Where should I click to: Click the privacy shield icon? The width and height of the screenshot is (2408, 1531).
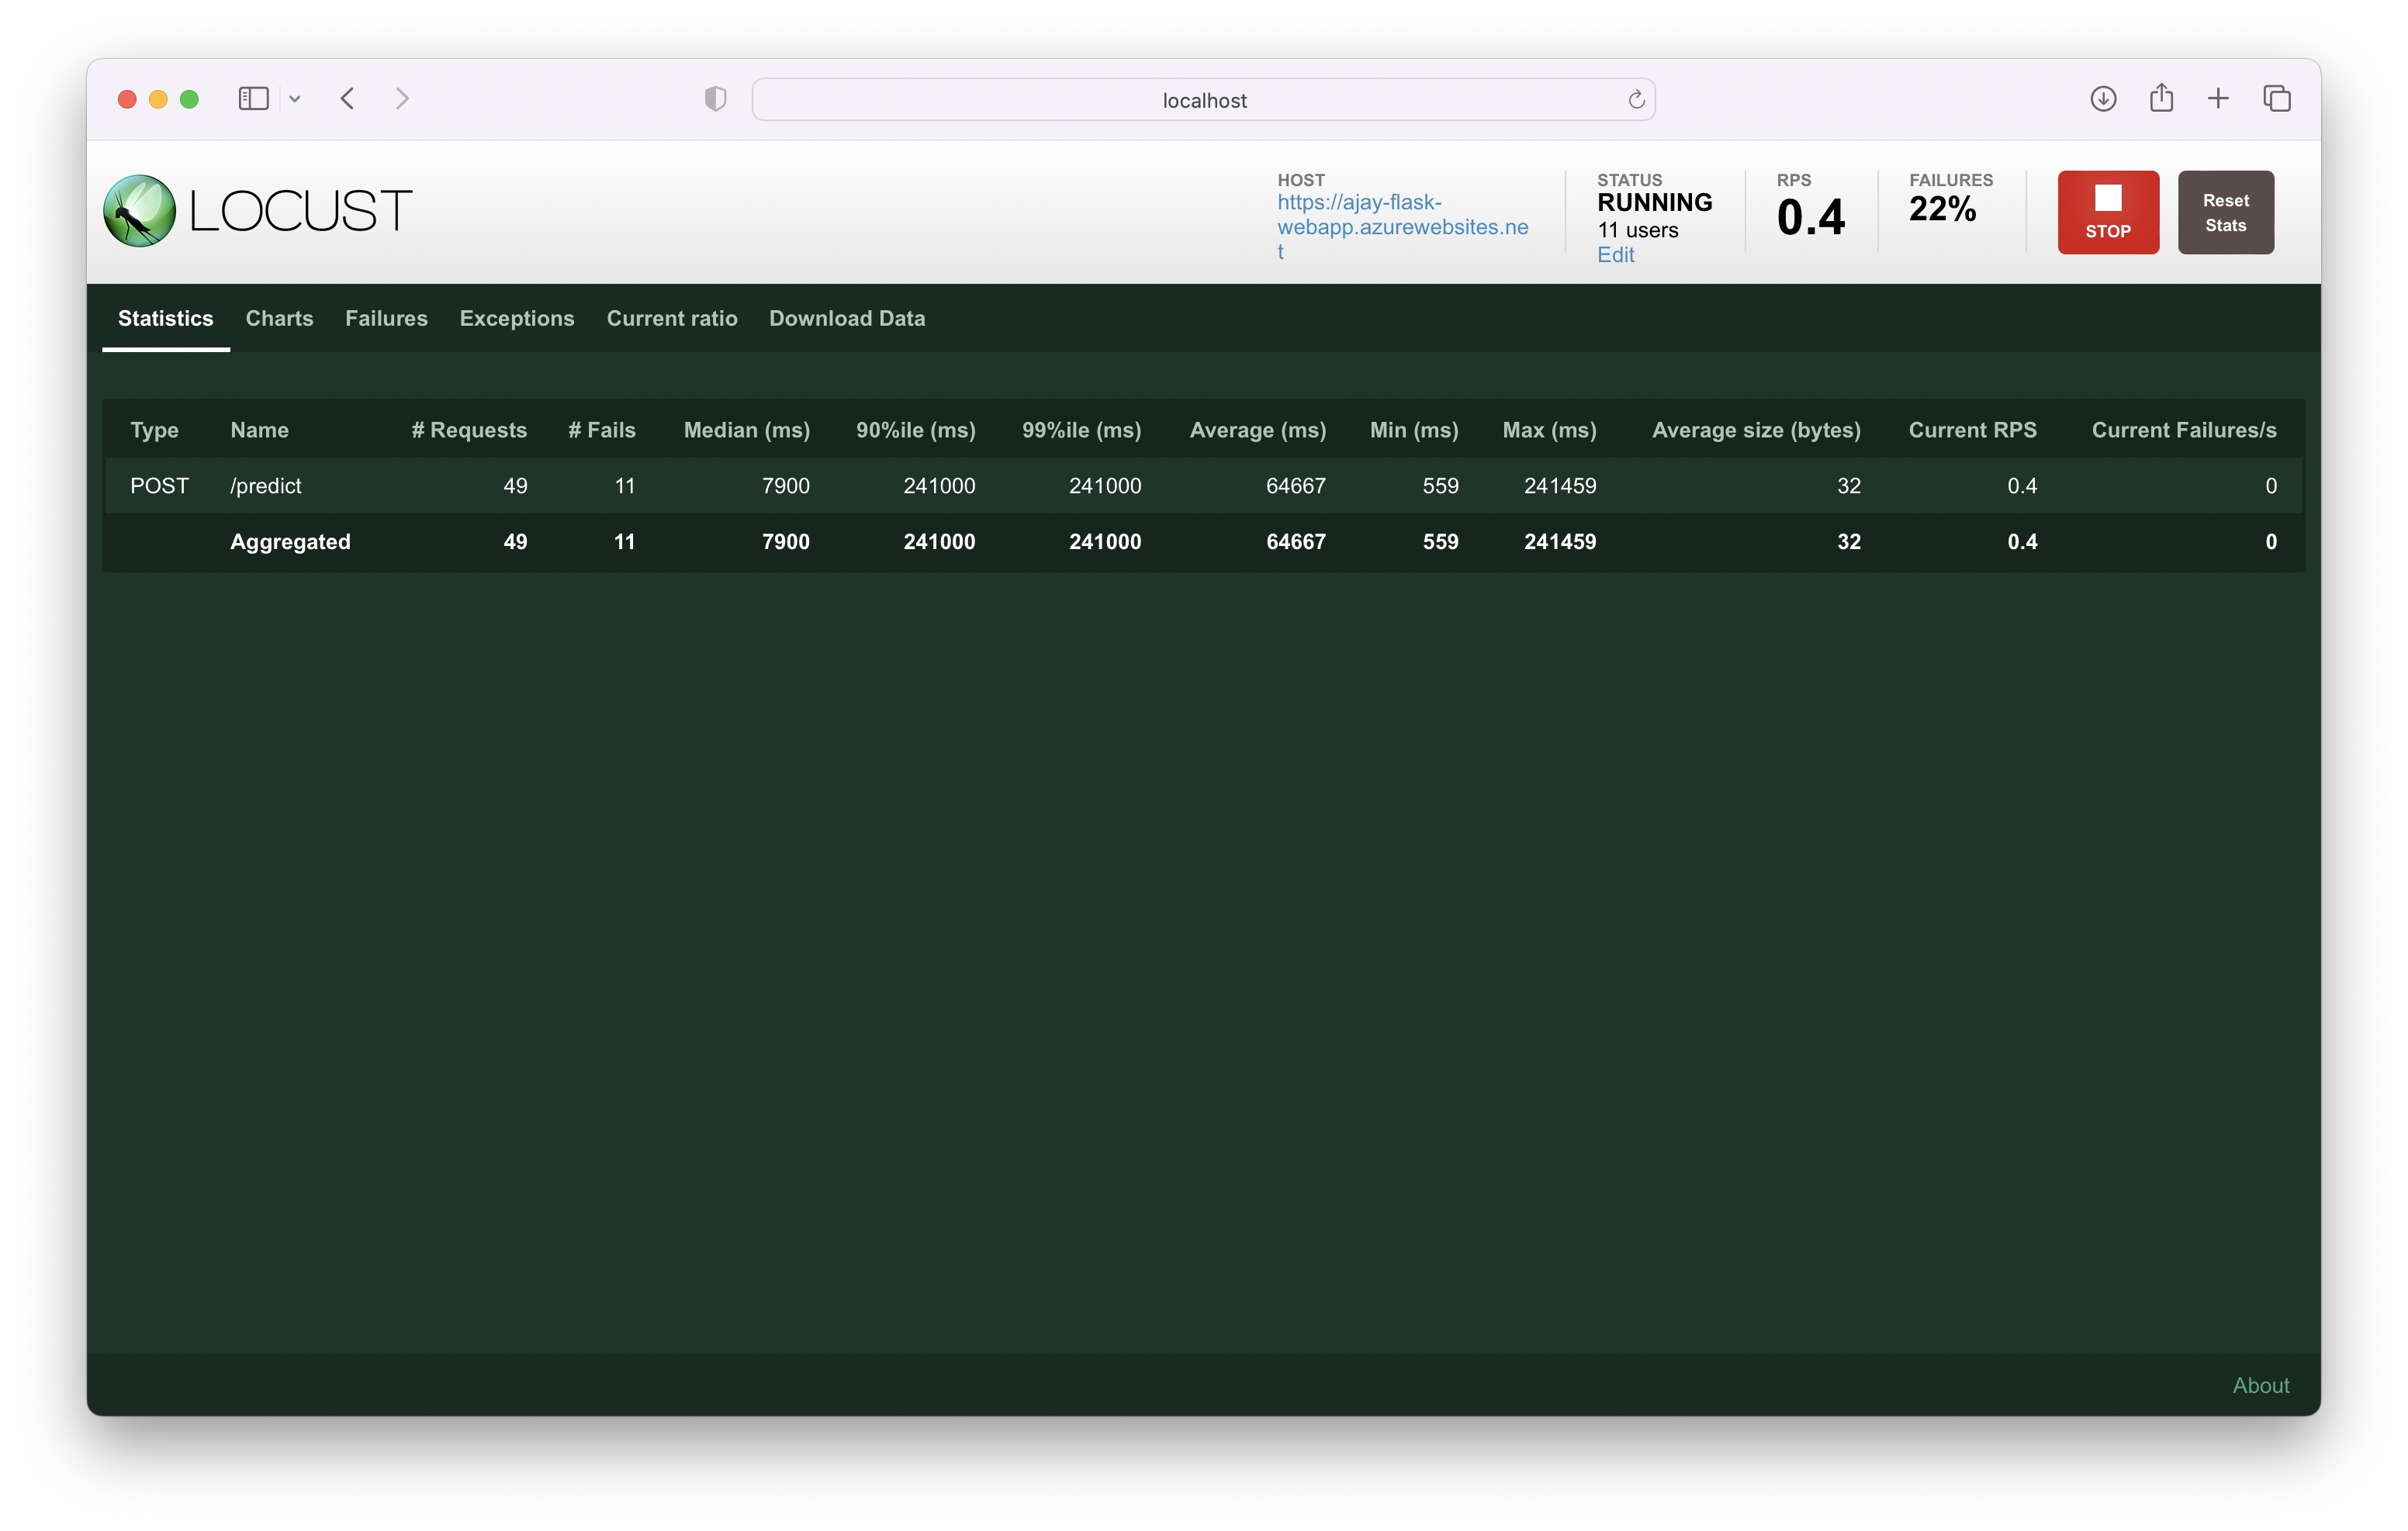[715, 98]
